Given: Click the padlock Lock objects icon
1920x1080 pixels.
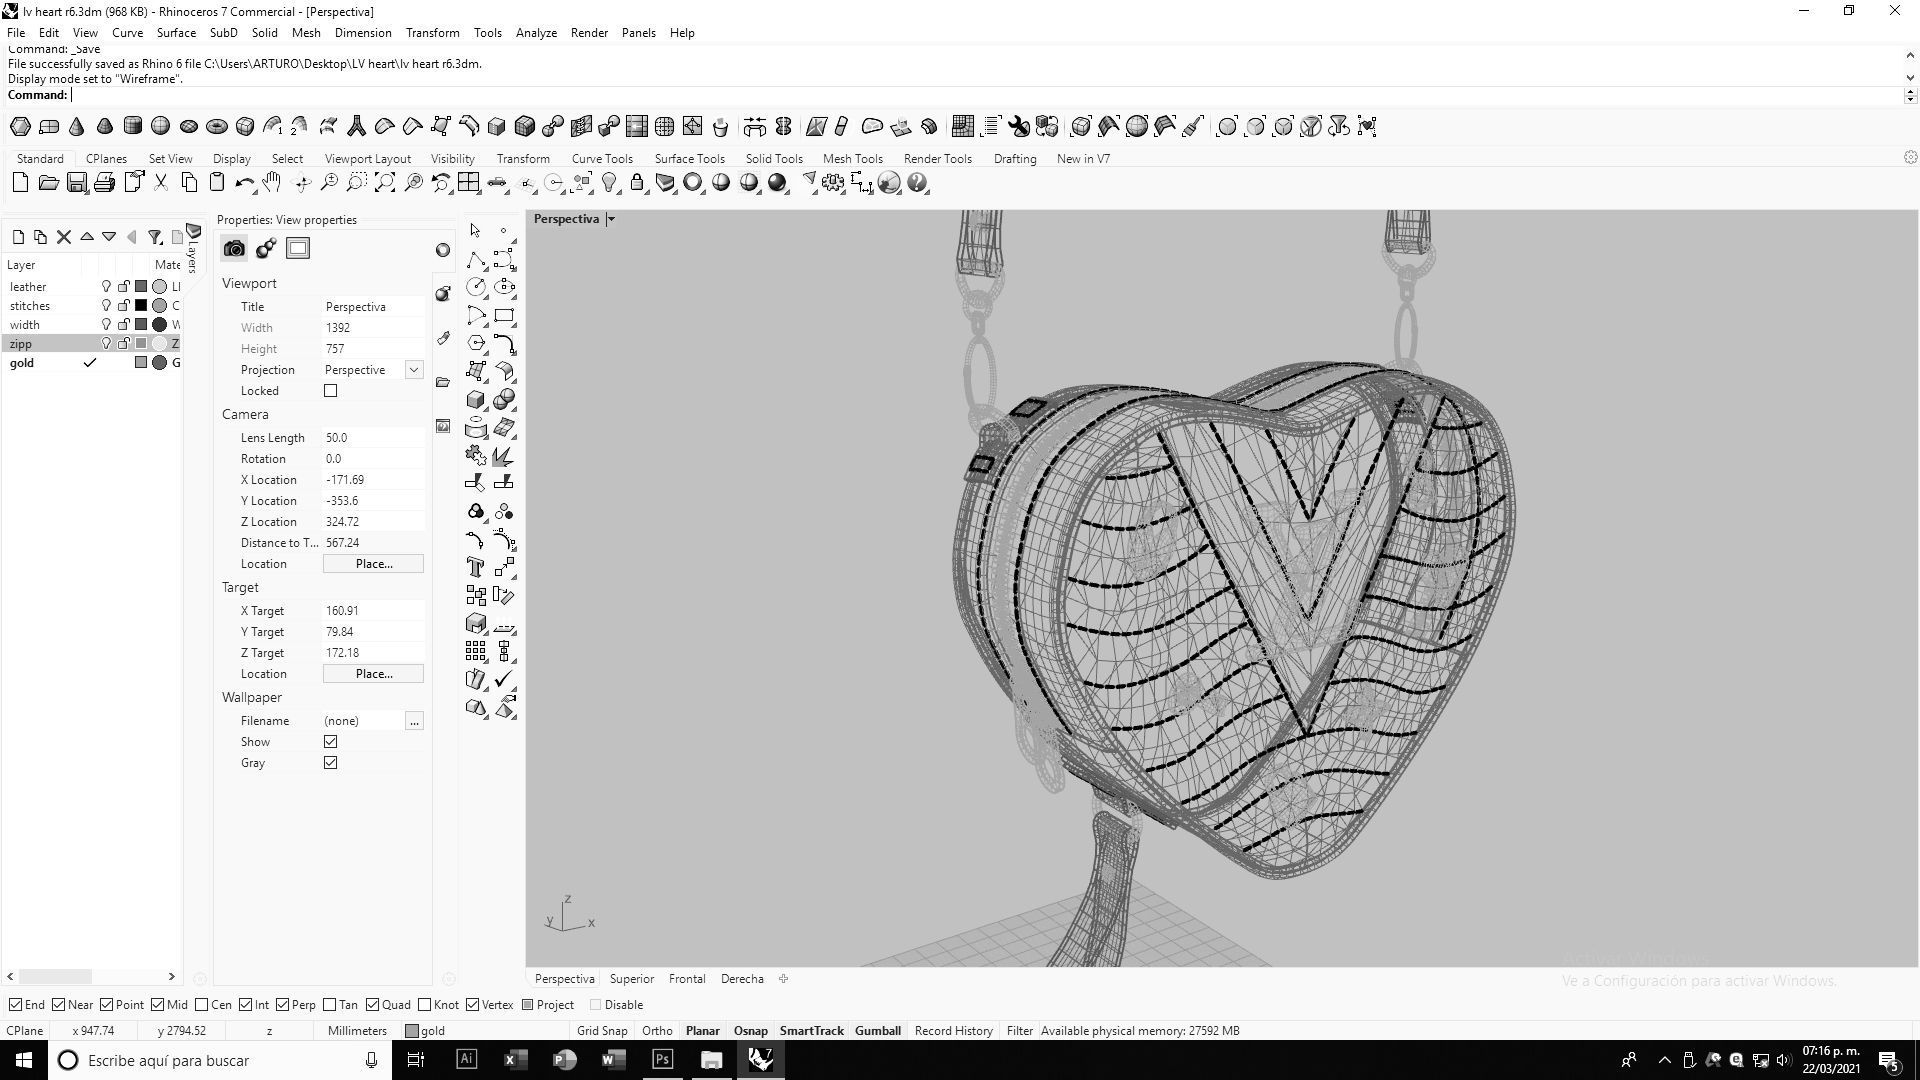Looking at the screenshot, I should [x=637, y=183].
